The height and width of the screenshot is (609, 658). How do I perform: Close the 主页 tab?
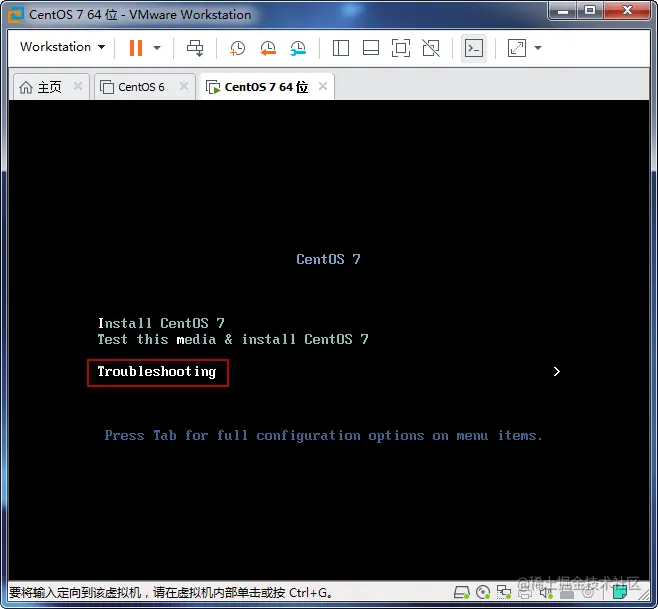click(x=78, y=86)
